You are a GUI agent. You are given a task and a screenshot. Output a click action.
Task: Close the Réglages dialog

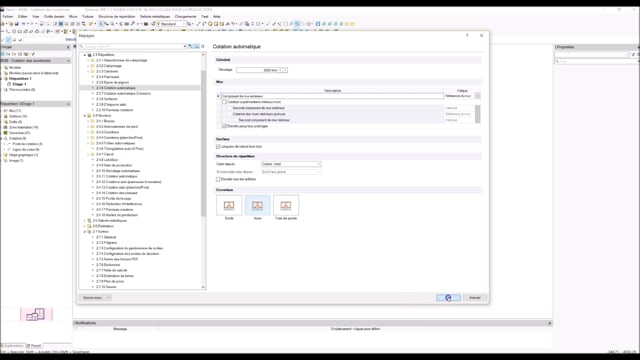[482, 36]
